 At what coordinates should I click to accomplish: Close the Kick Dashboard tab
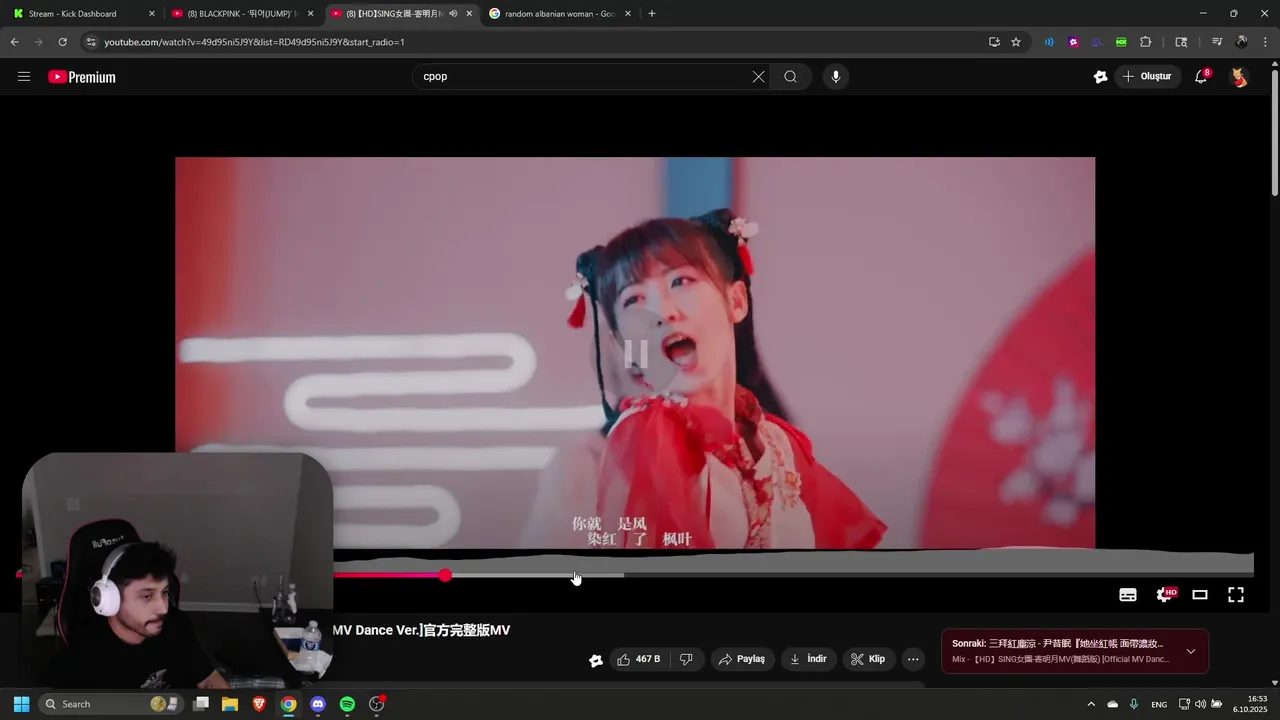pyautogui.click(x=152, y=14)
